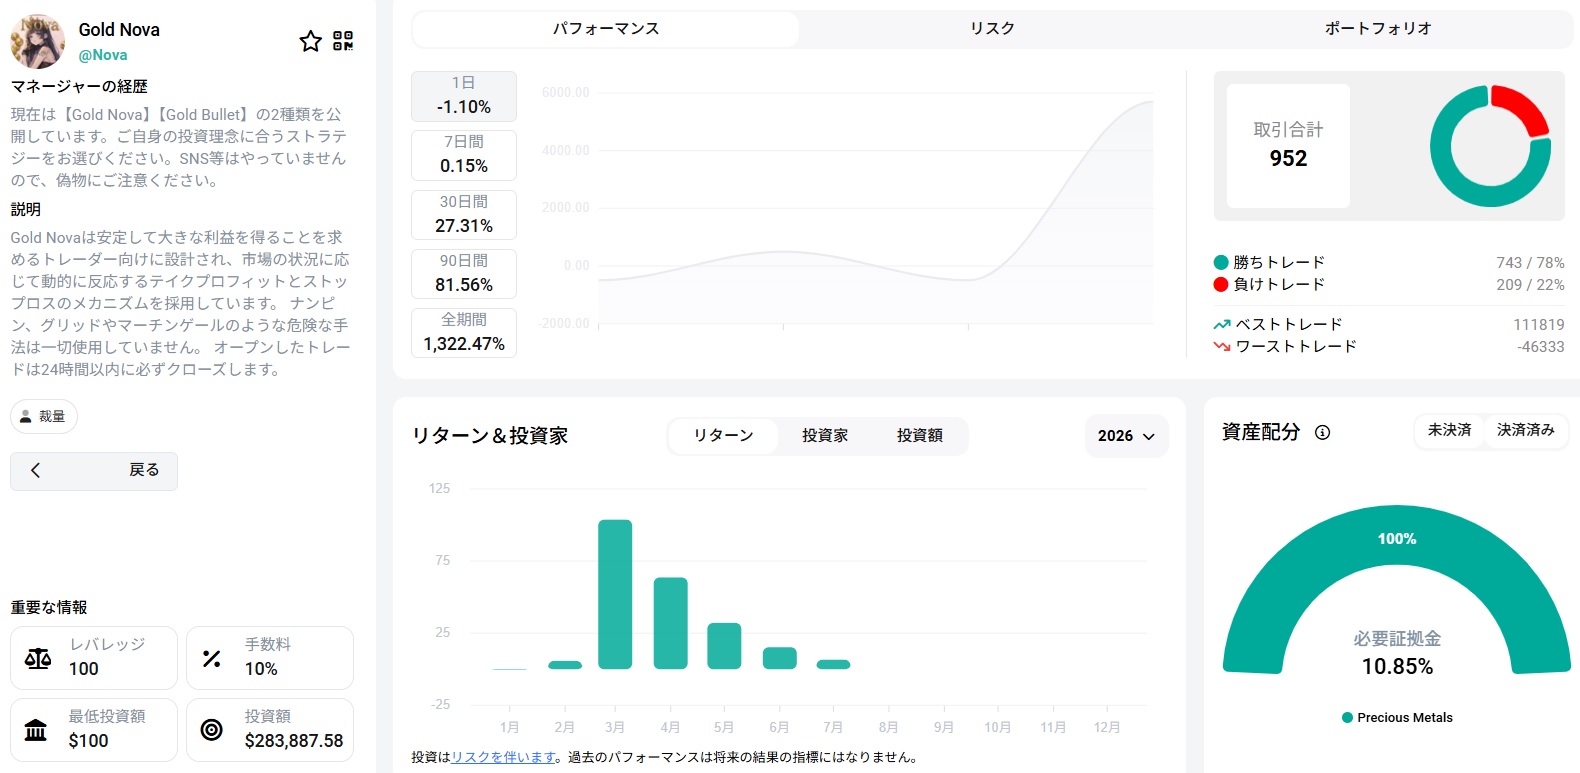This screenshot has height=773, width=1580.
Task: Click the 209 / 22% losing trades value
Action: pyautogui.click(x=1530, y=285)
